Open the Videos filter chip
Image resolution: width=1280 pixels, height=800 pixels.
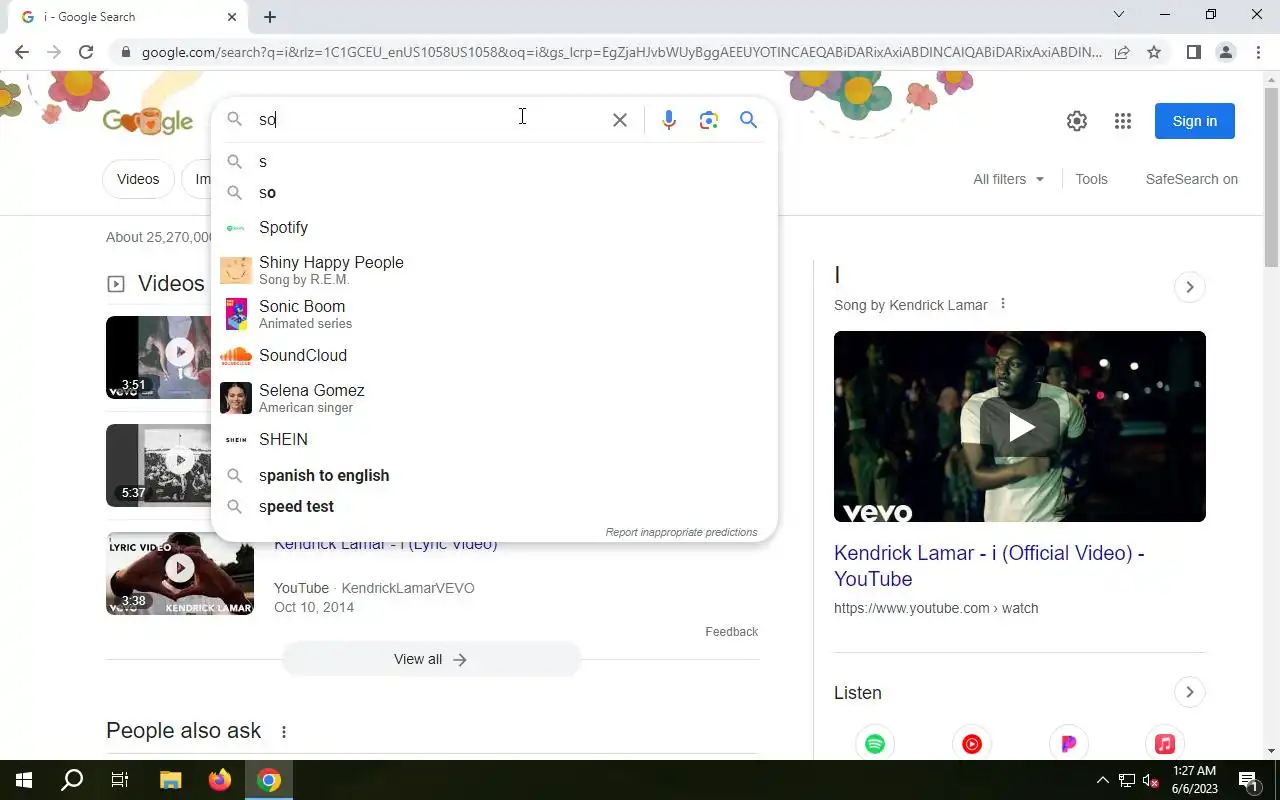coord(138,179)
